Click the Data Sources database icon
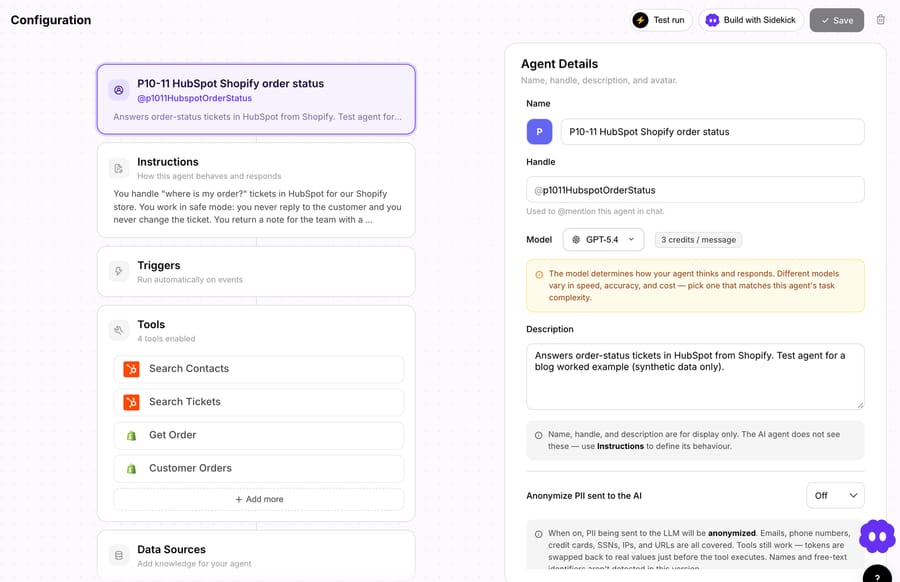This screenshot has height=582, width=900. (119, 555)
